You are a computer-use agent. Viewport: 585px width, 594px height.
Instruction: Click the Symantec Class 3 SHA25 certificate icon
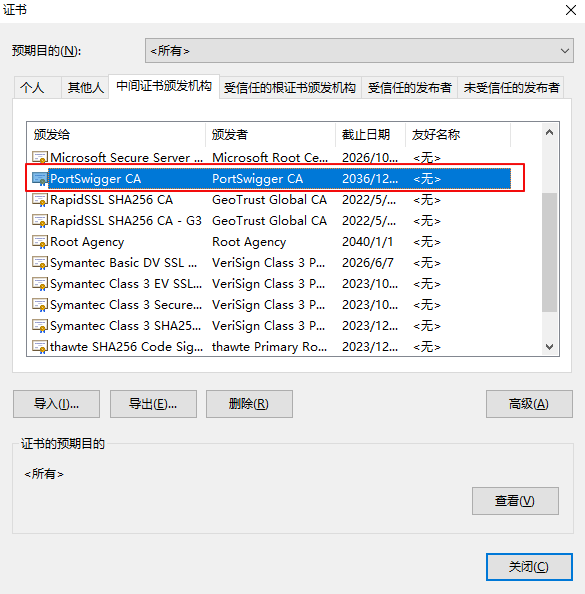pyautogui.click(x=40, y=326)
